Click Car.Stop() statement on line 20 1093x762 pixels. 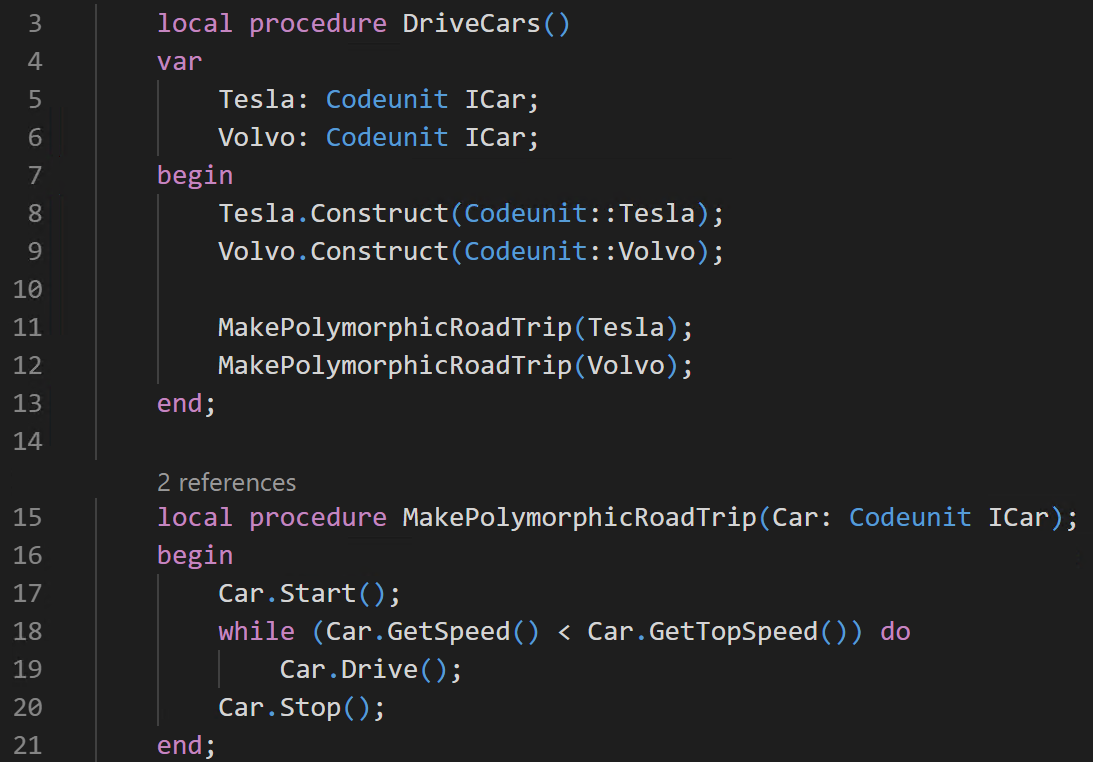301,708
